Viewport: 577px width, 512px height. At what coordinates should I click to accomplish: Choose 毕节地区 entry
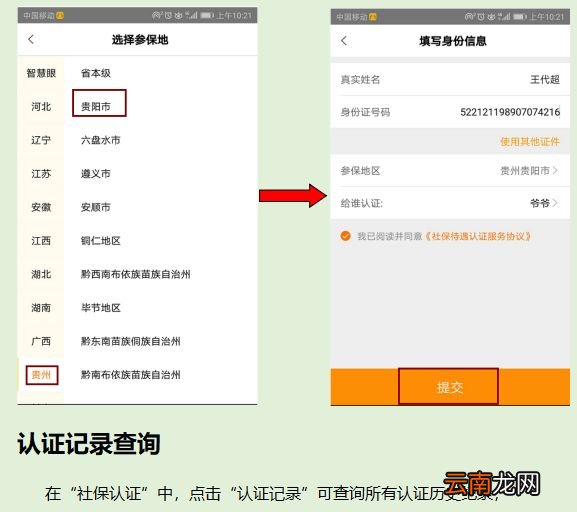tap(100, 308)
